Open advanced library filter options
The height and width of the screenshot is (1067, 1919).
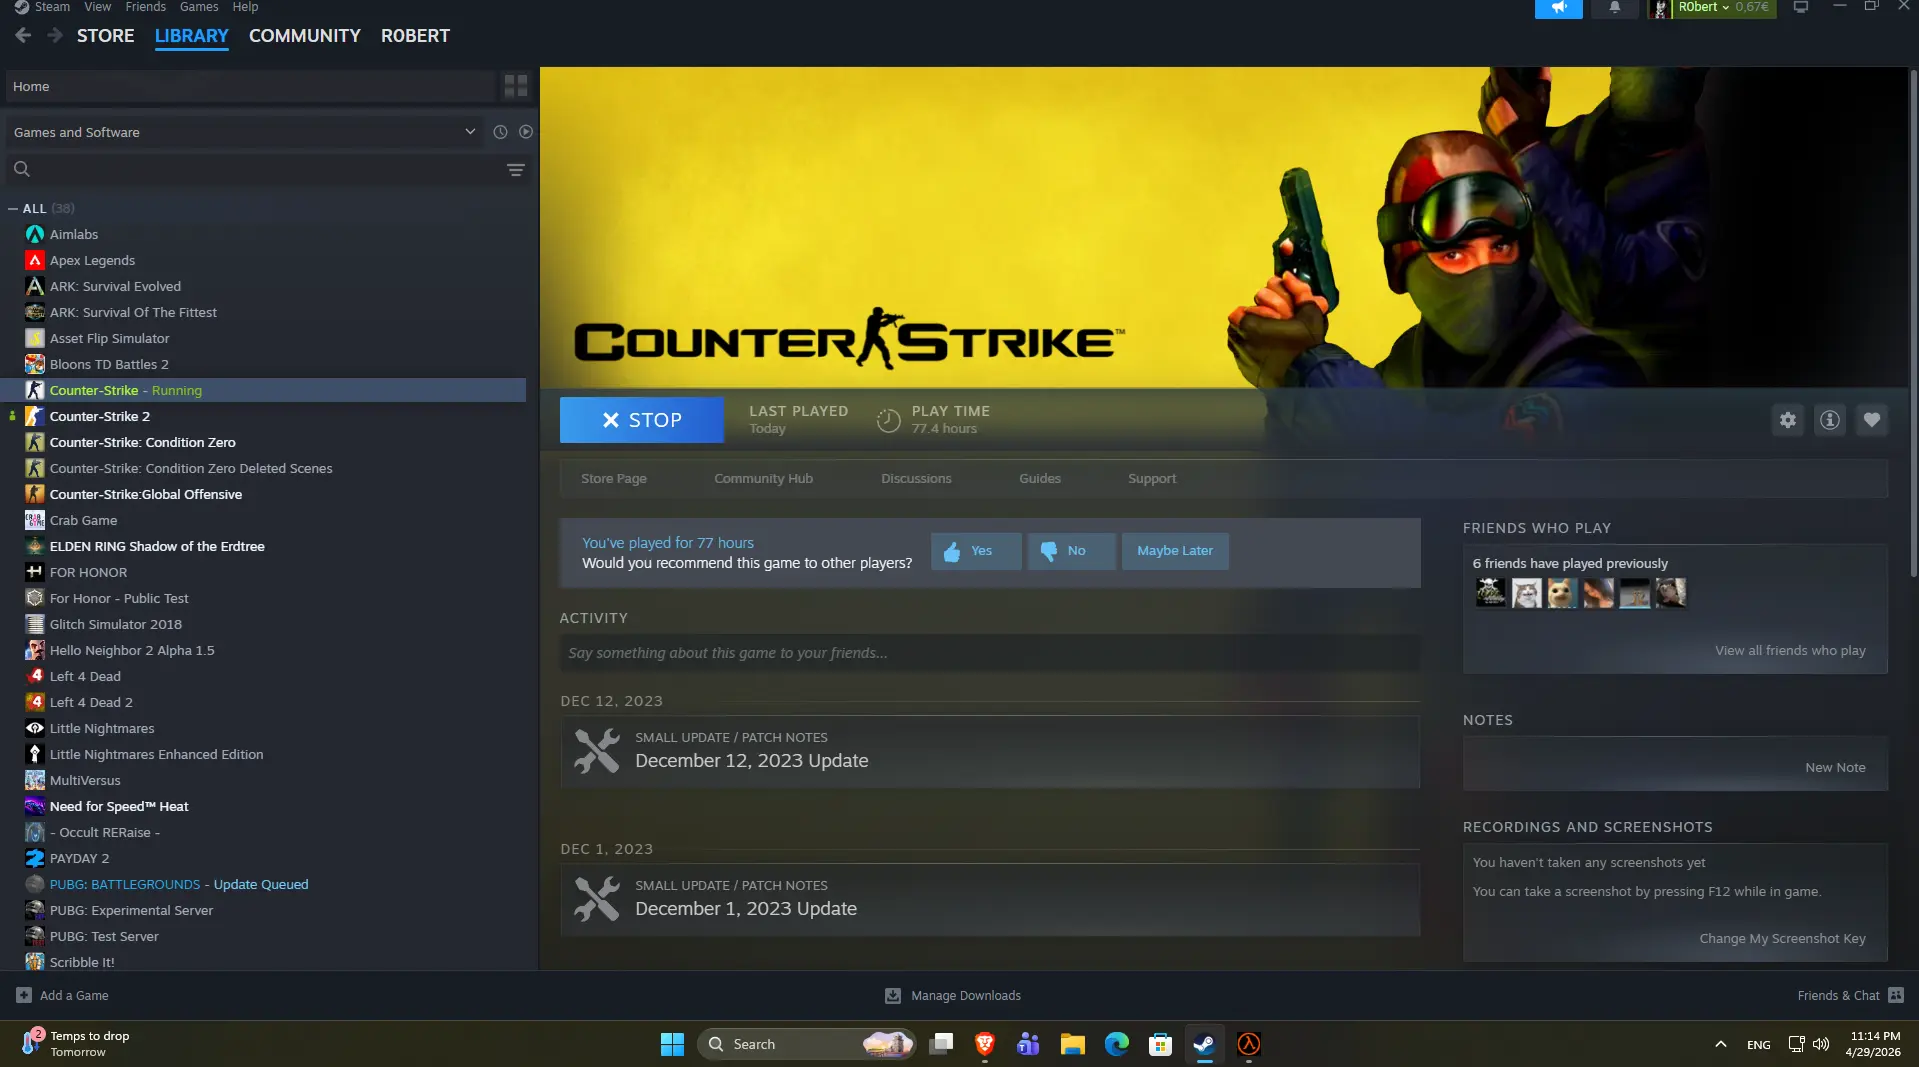pos(516,170)
